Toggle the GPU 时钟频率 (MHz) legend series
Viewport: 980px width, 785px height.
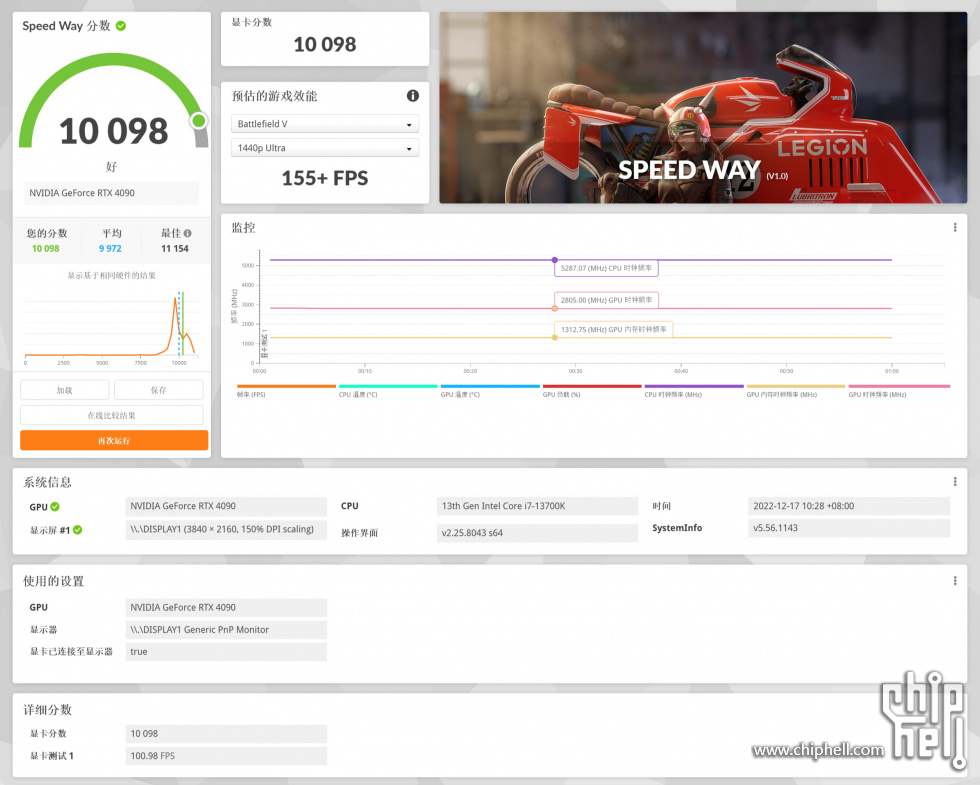click(x=899, y=391)
